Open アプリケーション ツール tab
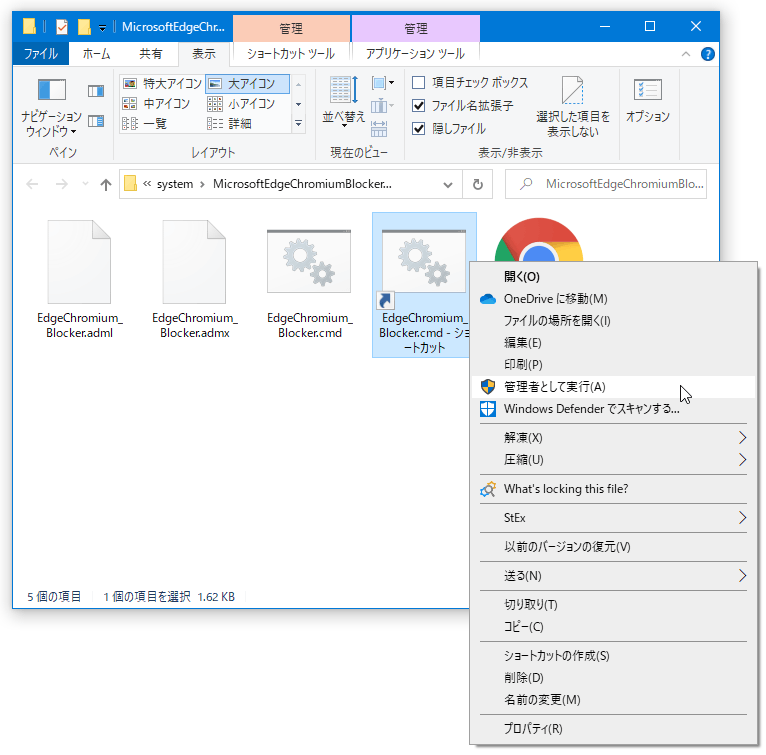 [415, 54]
